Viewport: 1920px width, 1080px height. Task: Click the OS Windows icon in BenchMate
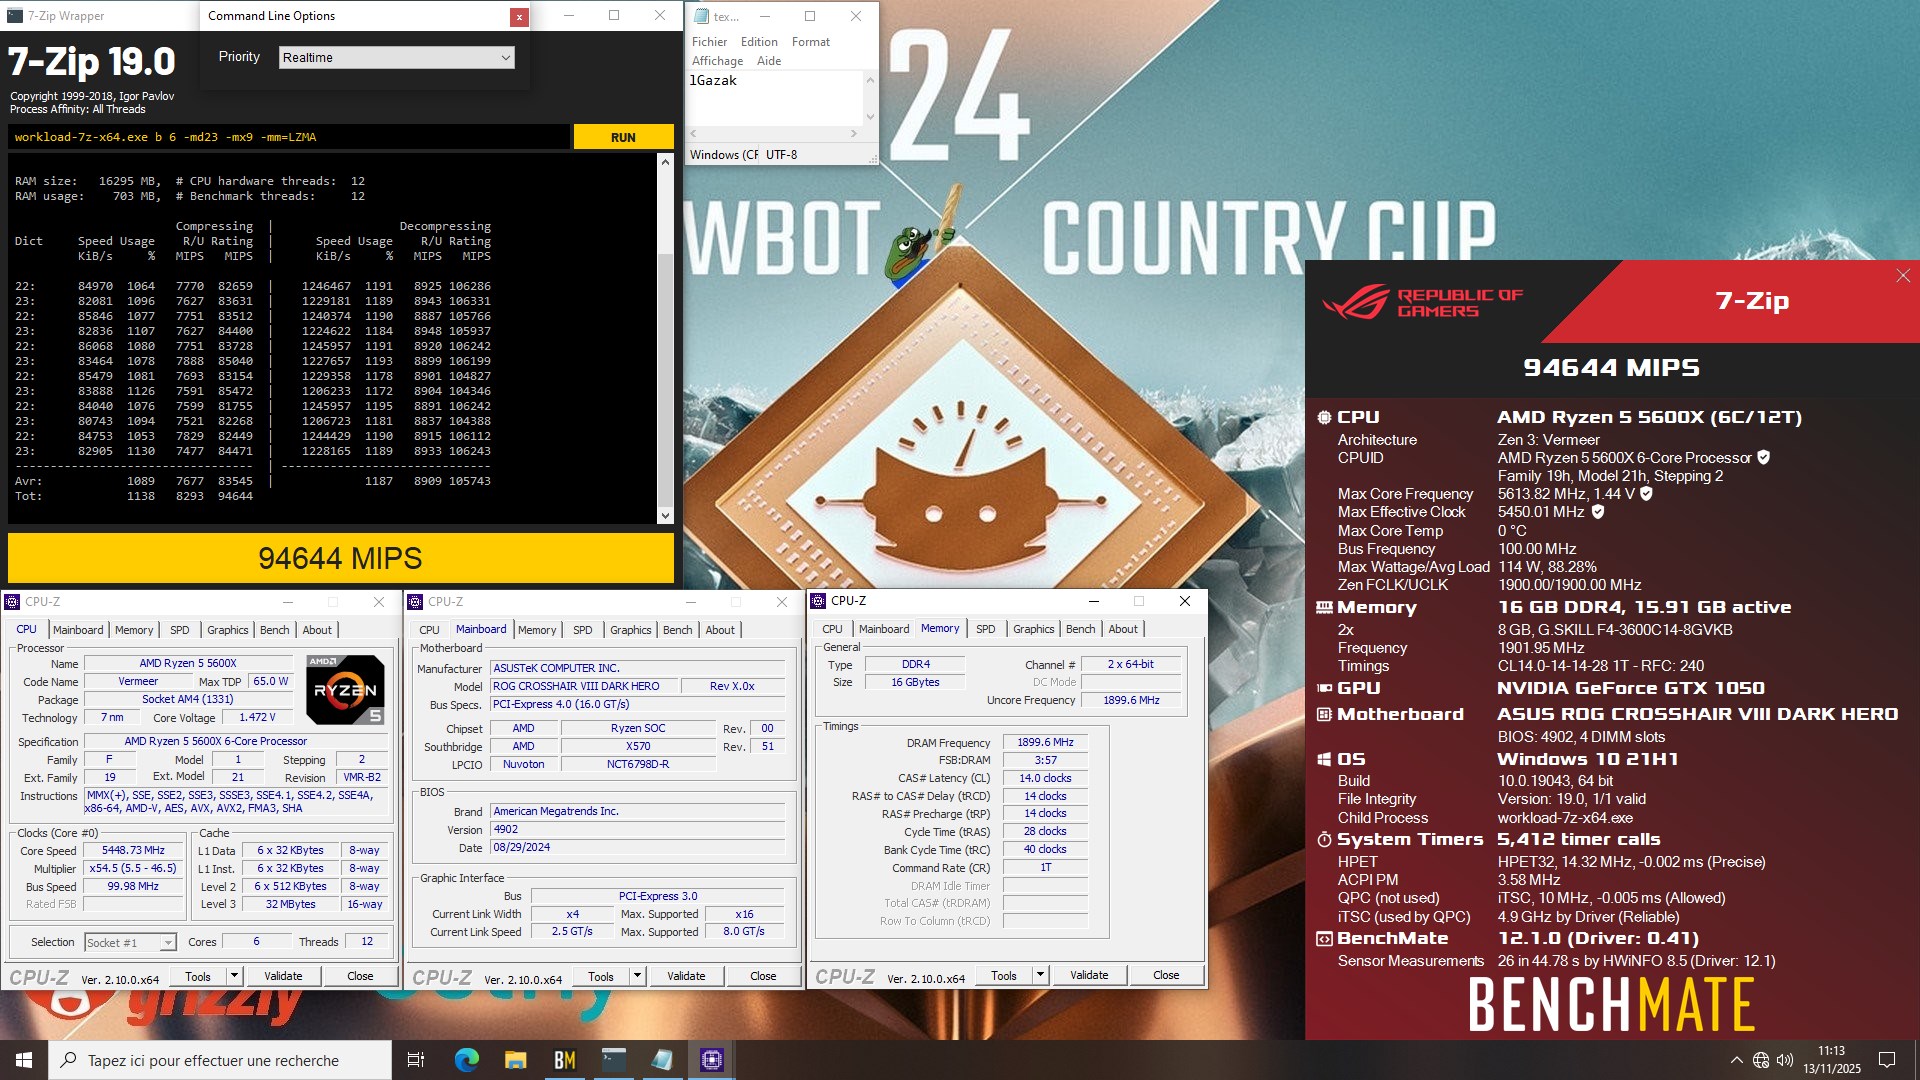pyautogui.click(x=1324, y=759)
